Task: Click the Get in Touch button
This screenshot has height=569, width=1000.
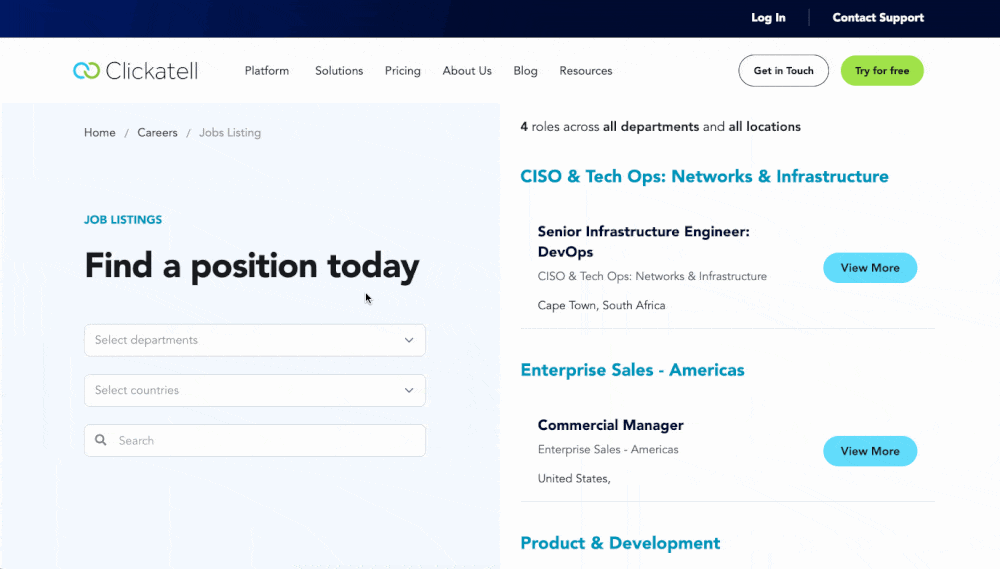Action: pos(783,71)
